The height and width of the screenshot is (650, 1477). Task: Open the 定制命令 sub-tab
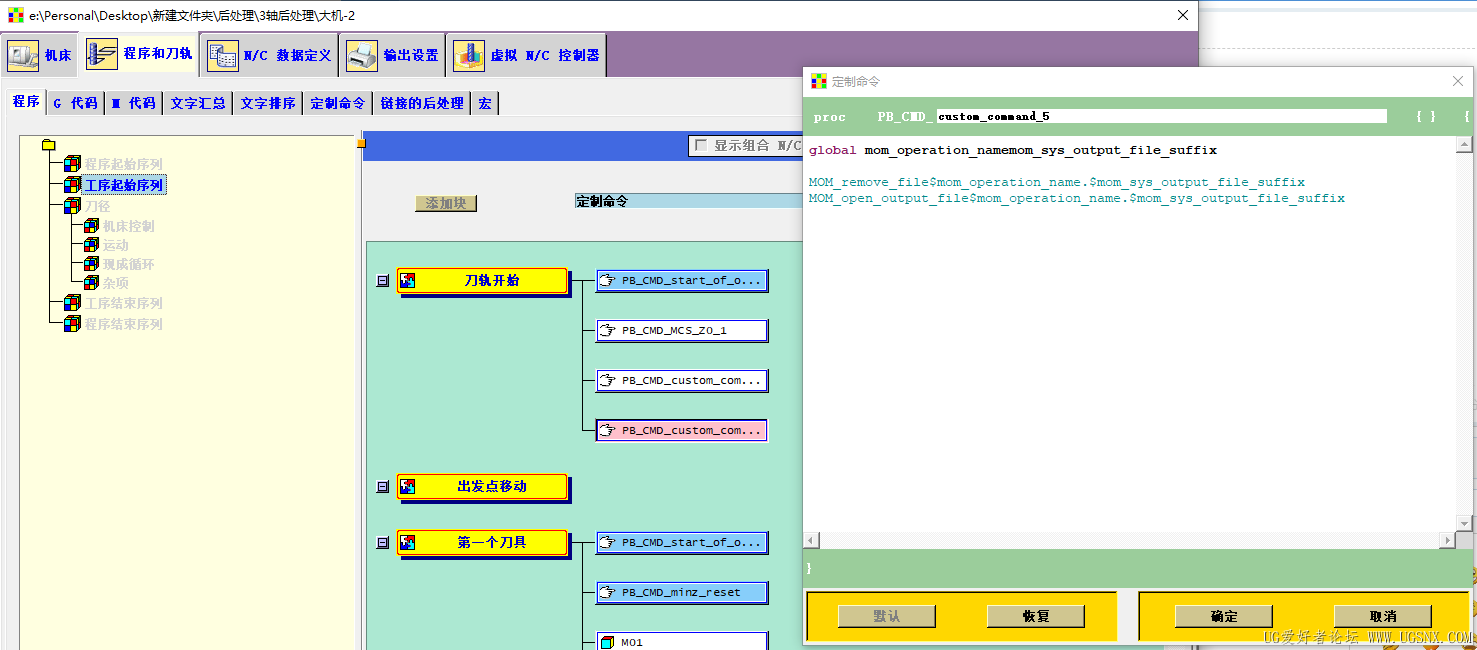[337, 102]
